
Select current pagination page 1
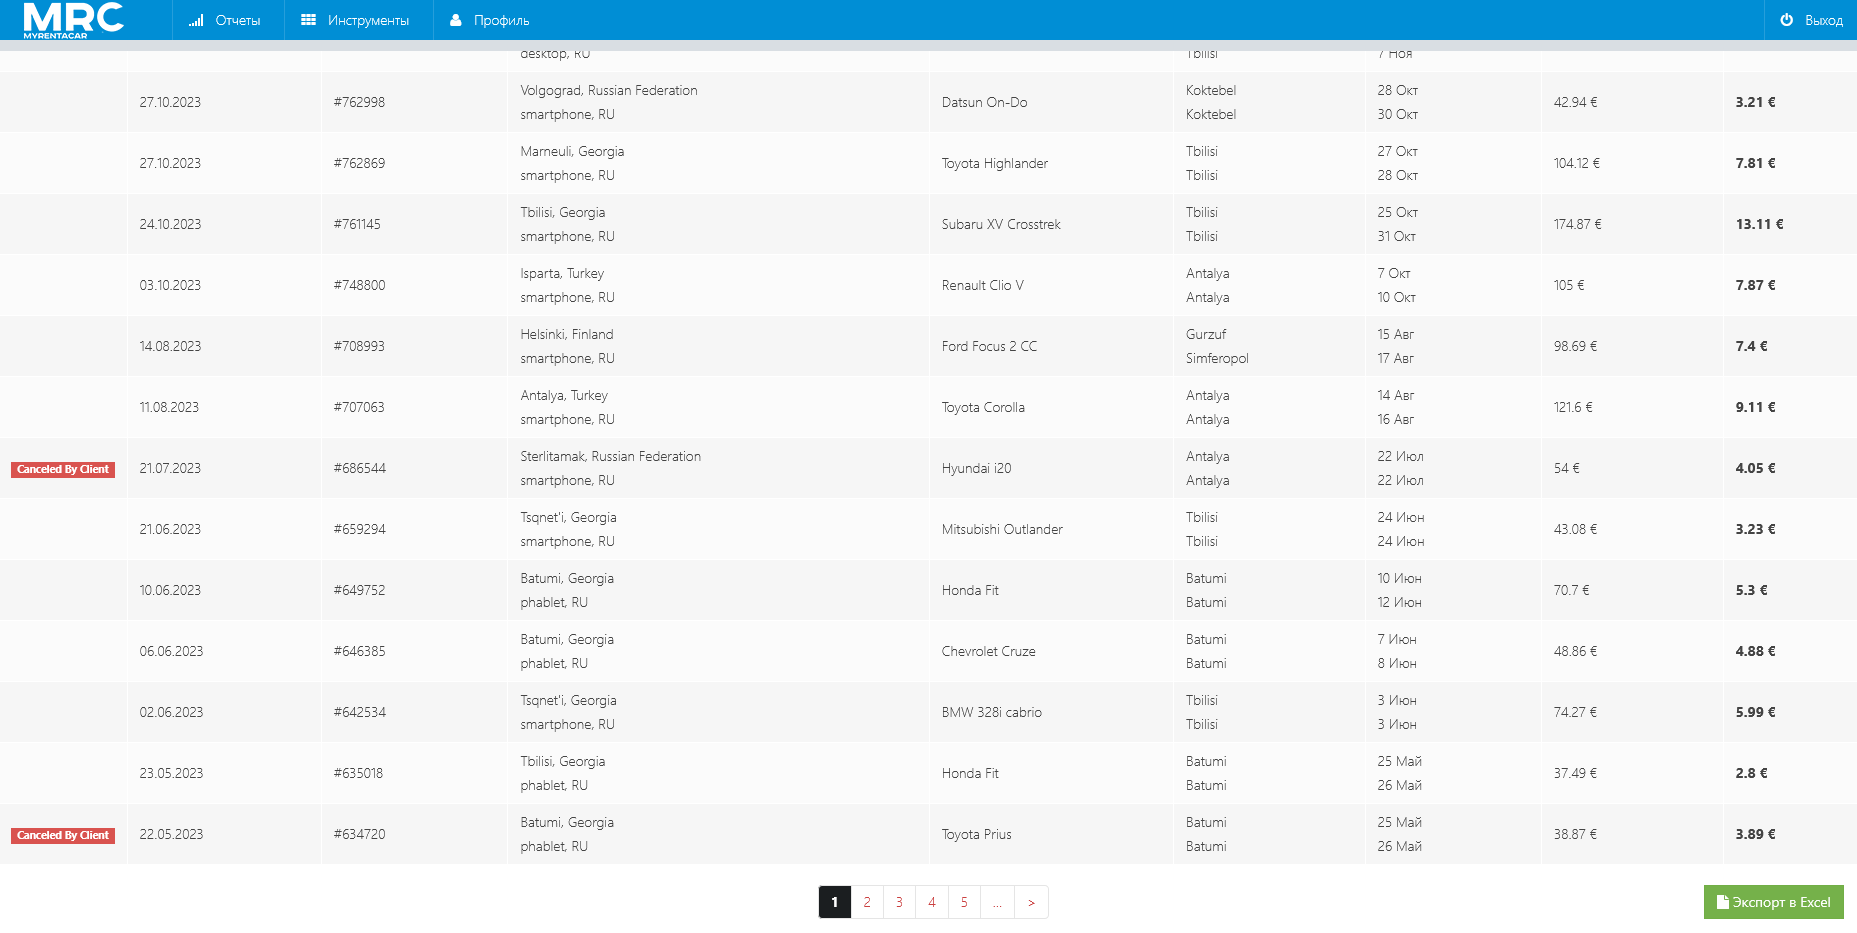835,902
